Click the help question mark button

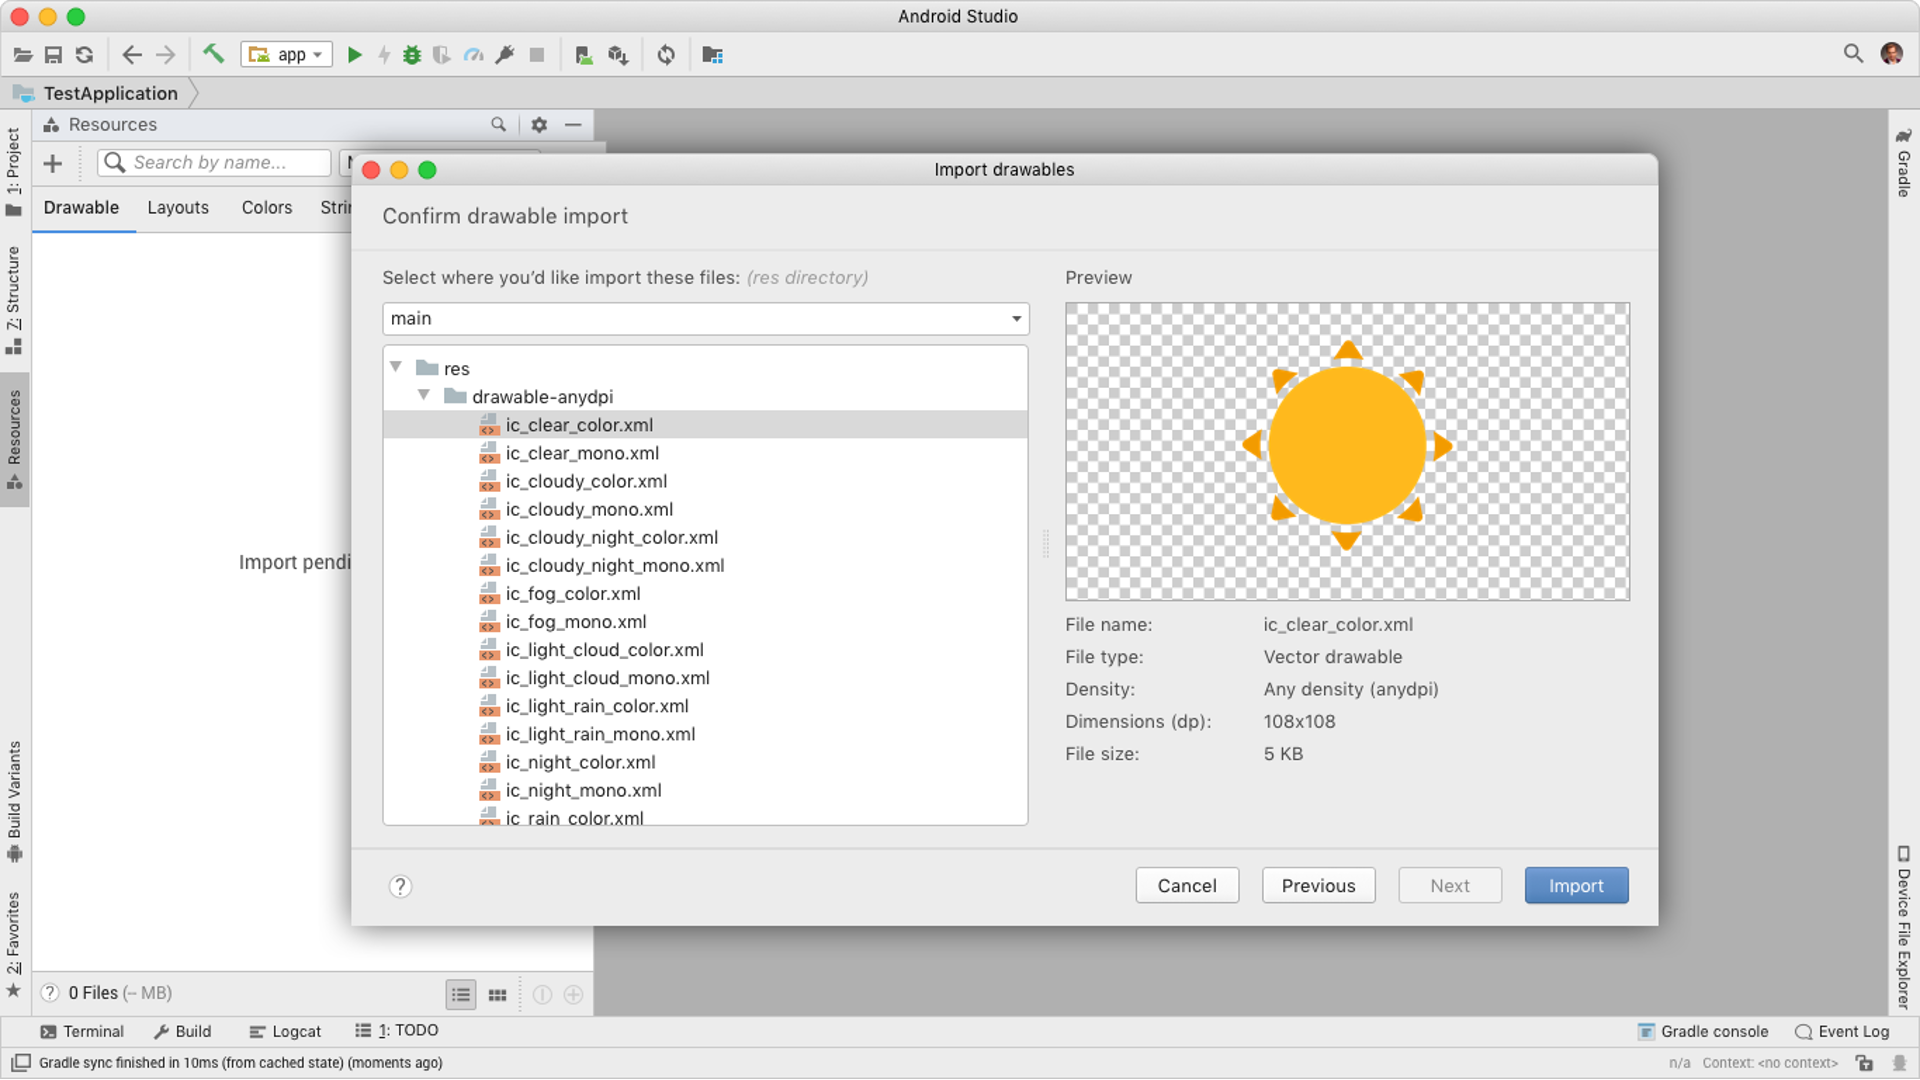(x=400, y=886)
